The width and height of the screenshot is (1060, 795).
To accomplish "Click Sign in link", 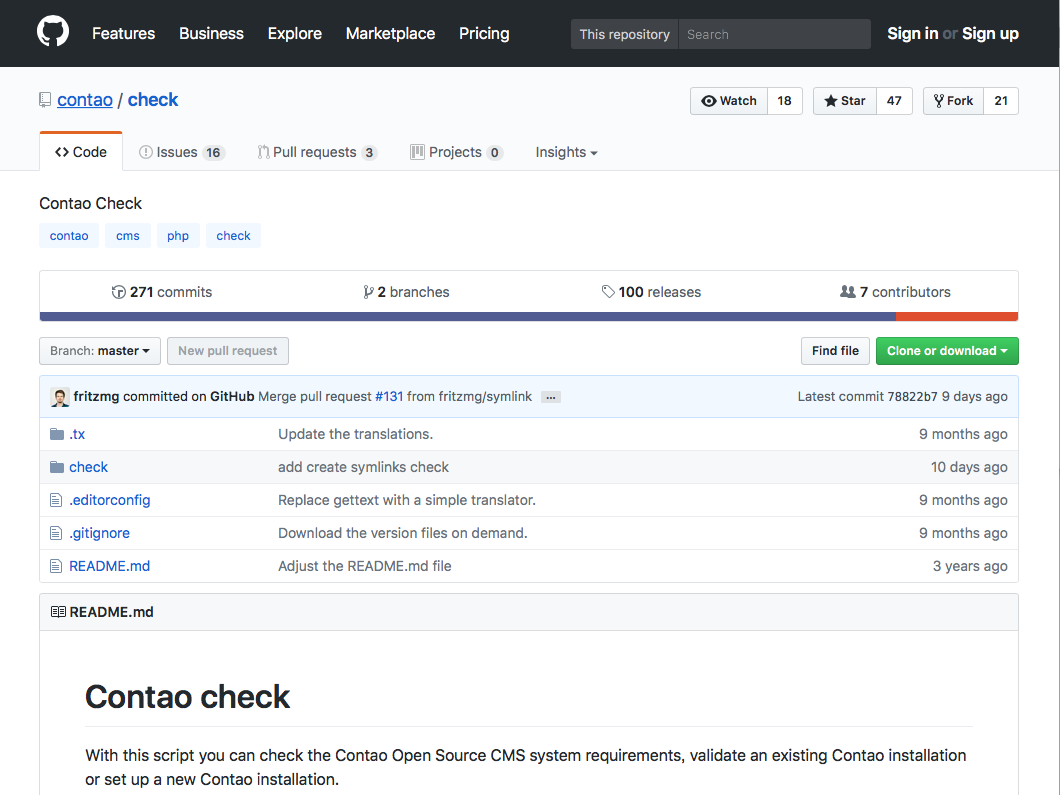I will [913, 33].
